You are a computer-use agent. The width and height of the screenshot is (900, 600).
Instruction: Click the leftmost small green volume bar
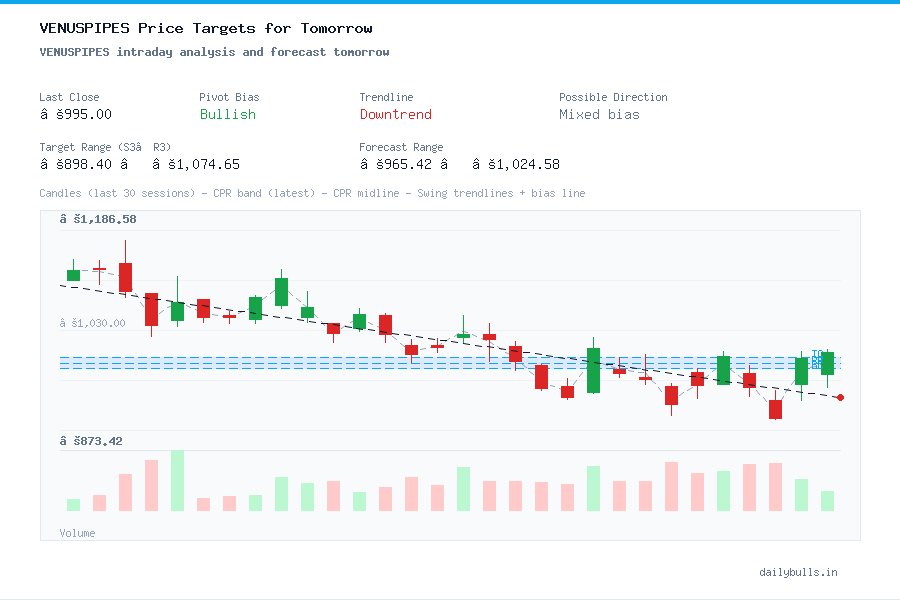(x=72, y=505)
